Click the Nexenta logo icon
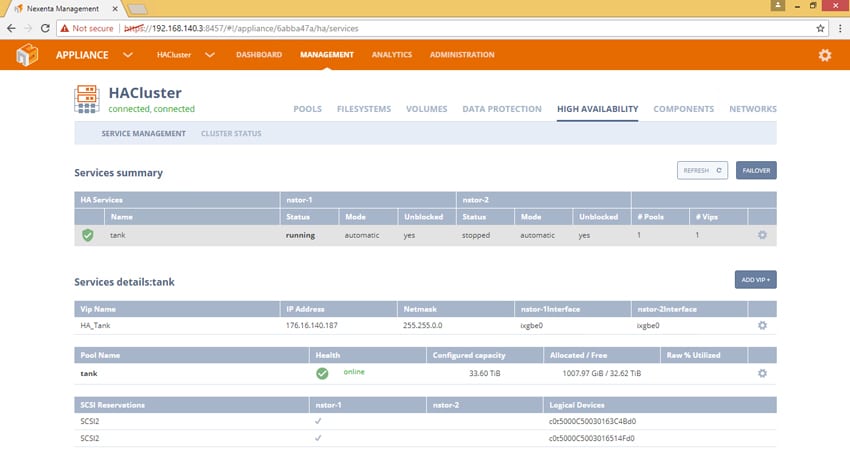This screenshot has height=451, width=850. (27, 55)
